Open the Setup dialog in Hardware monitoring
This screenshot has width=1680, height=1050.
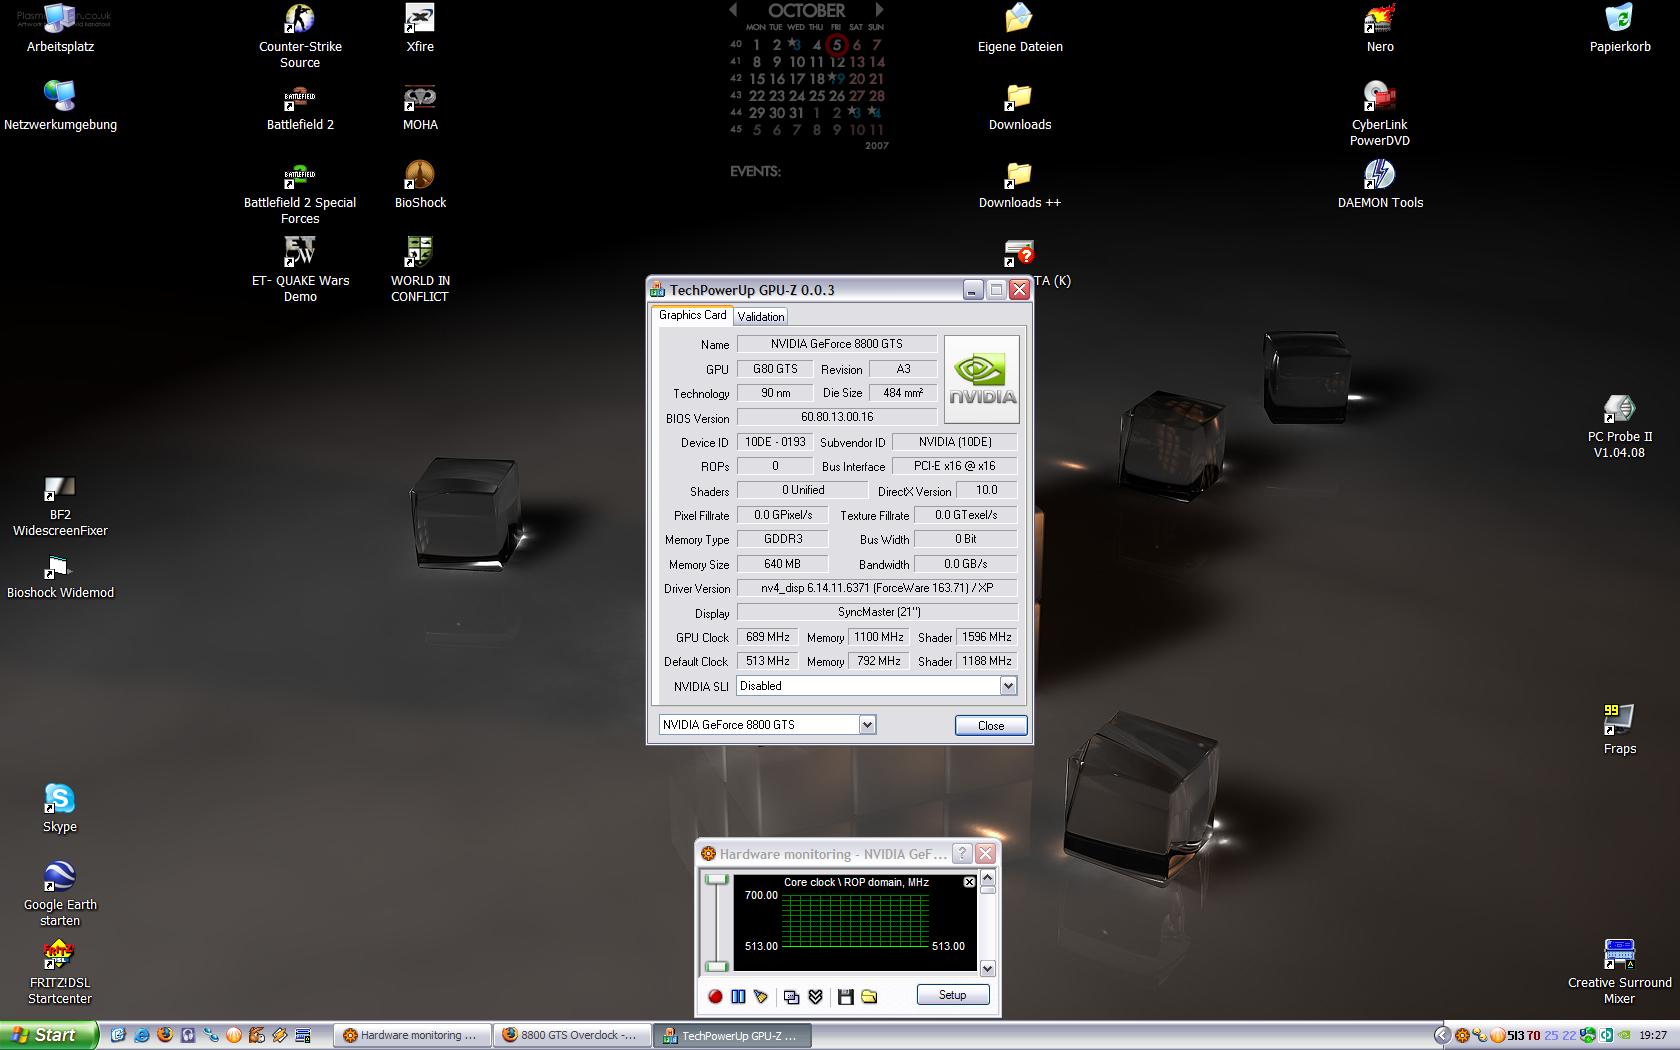953,995
